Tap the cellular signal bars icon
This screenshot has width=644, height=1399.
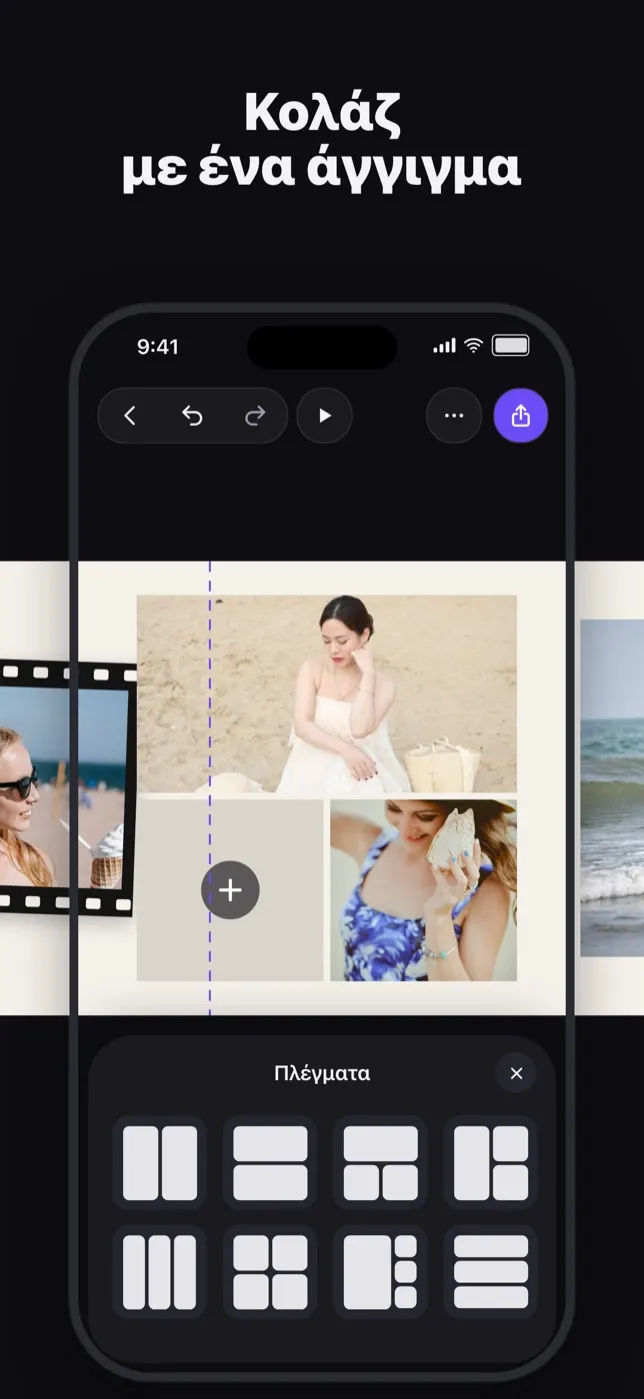pos(444,346)
